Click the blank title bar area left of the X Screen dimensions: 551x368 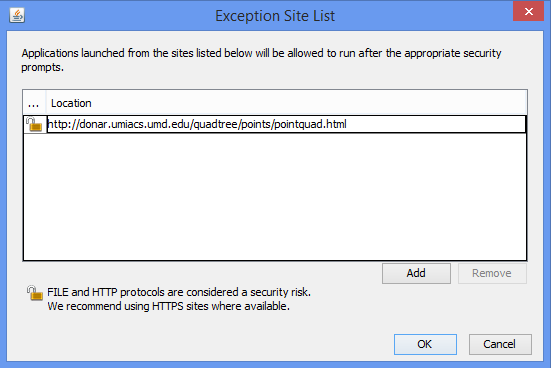(422, 16)
